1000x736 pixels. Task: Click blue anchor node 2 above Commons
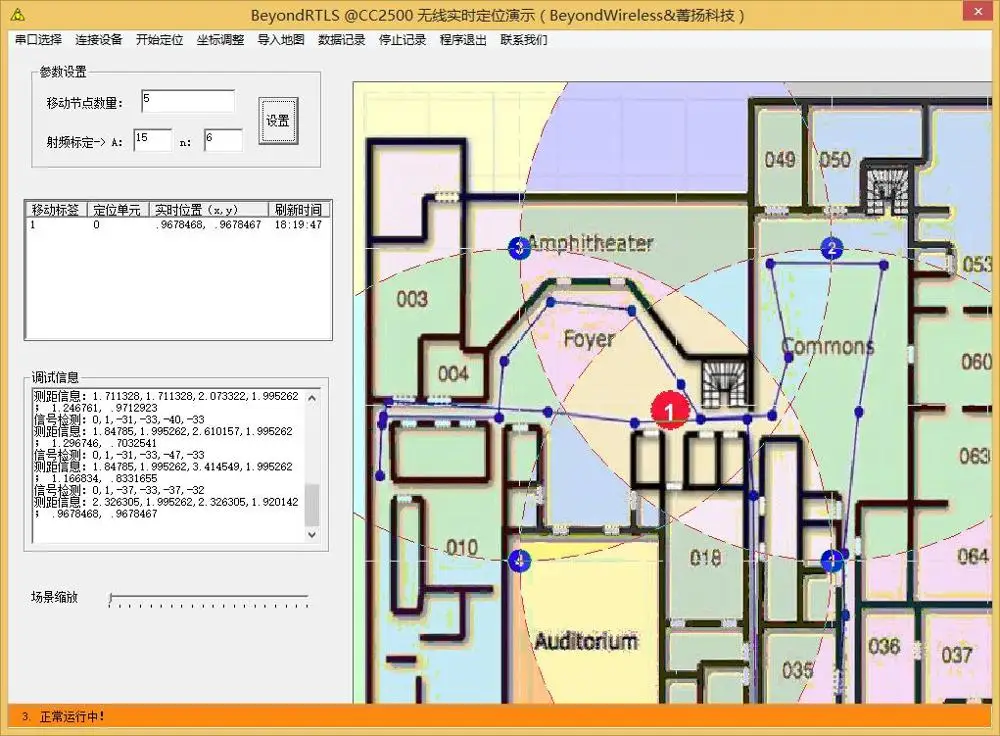831,248
